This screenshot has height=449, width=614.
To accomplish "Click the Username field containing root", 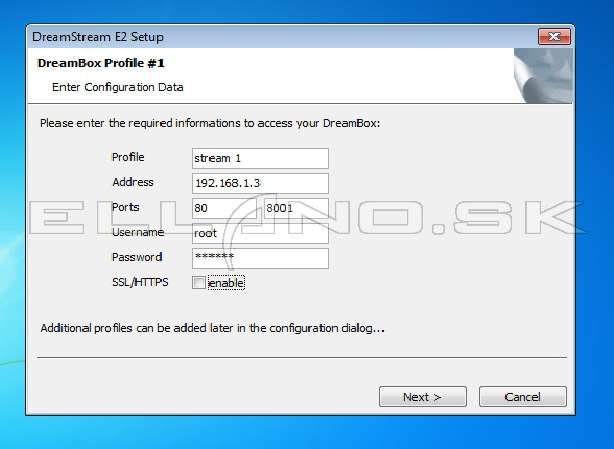I will [260, 233].
